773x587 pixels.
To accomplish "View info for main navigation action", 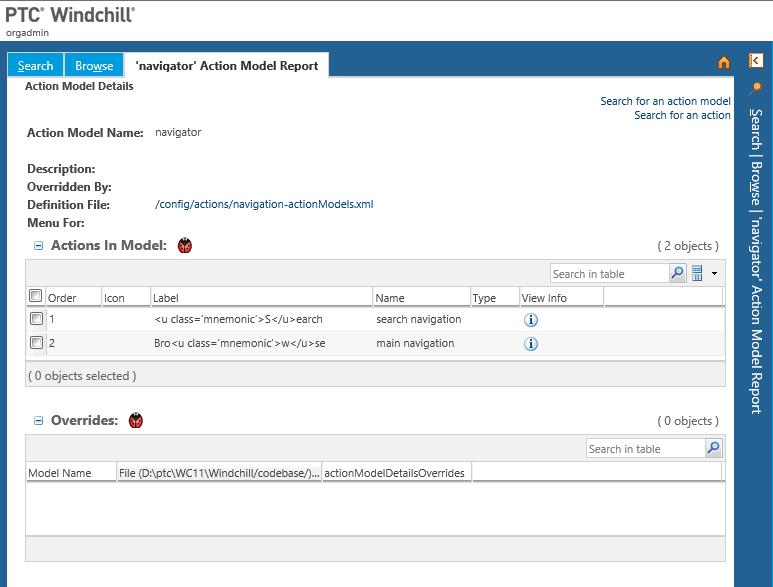I will pos(530,344).
